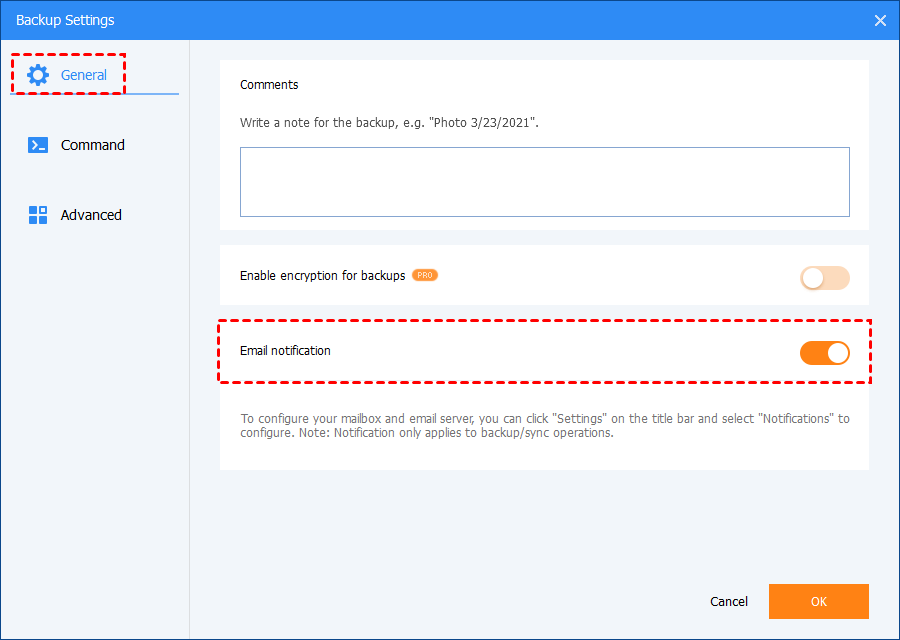The image size is (900, 640).
Task: Enable encryption for backups toggle
Action: [x=824, y=278]
